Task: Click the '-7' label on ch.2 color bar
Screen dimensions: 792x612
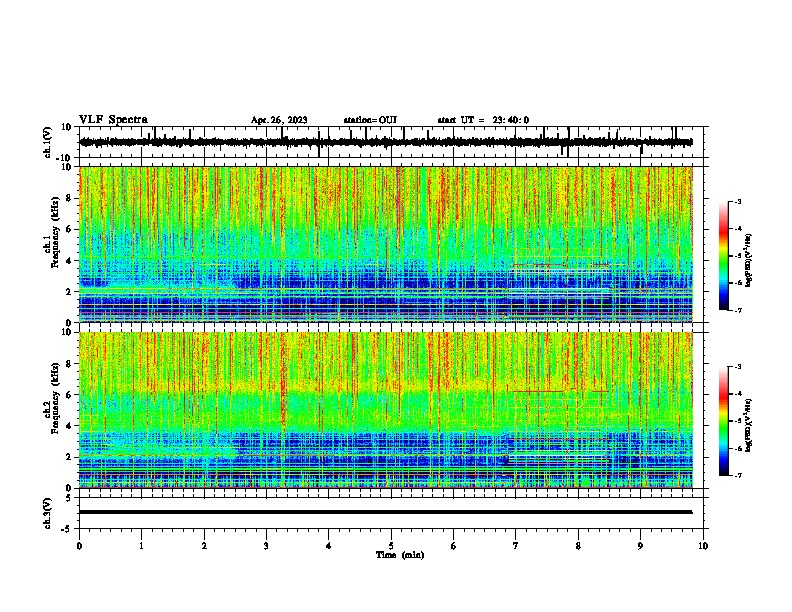Action: click(x=737, y=475)
